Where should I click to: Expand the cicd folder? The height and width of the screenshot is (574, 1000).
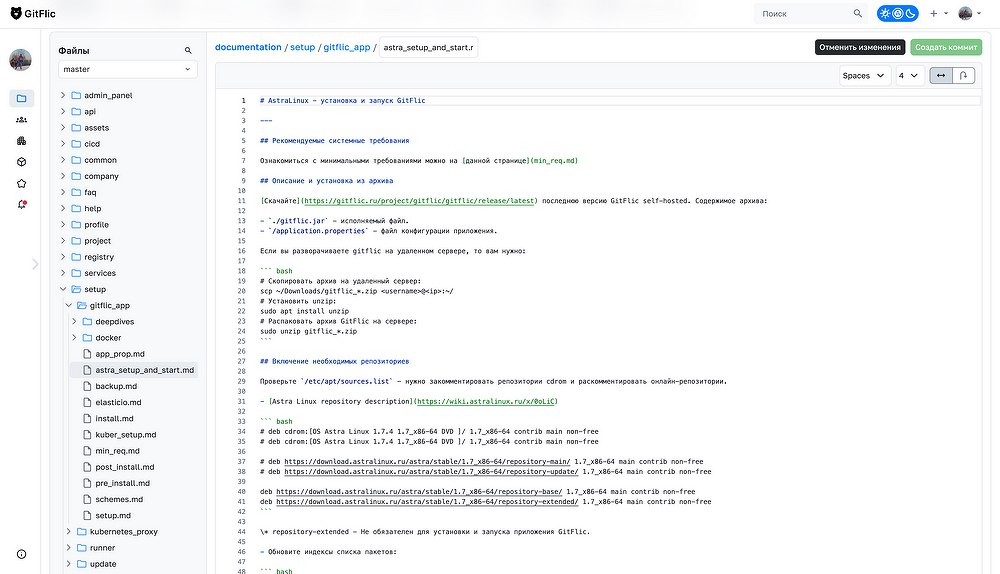click(x=62, y=144)
